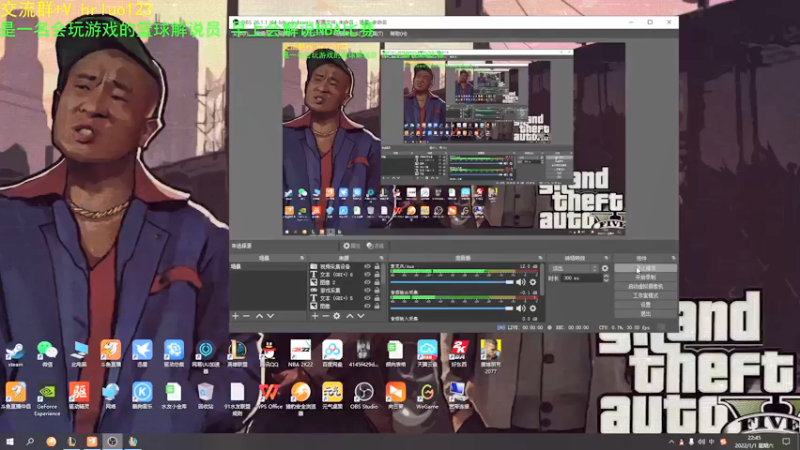Open the WPS Office desktop shortcut
The height and width of the screenshot is (450, 800).
(269, 396)
